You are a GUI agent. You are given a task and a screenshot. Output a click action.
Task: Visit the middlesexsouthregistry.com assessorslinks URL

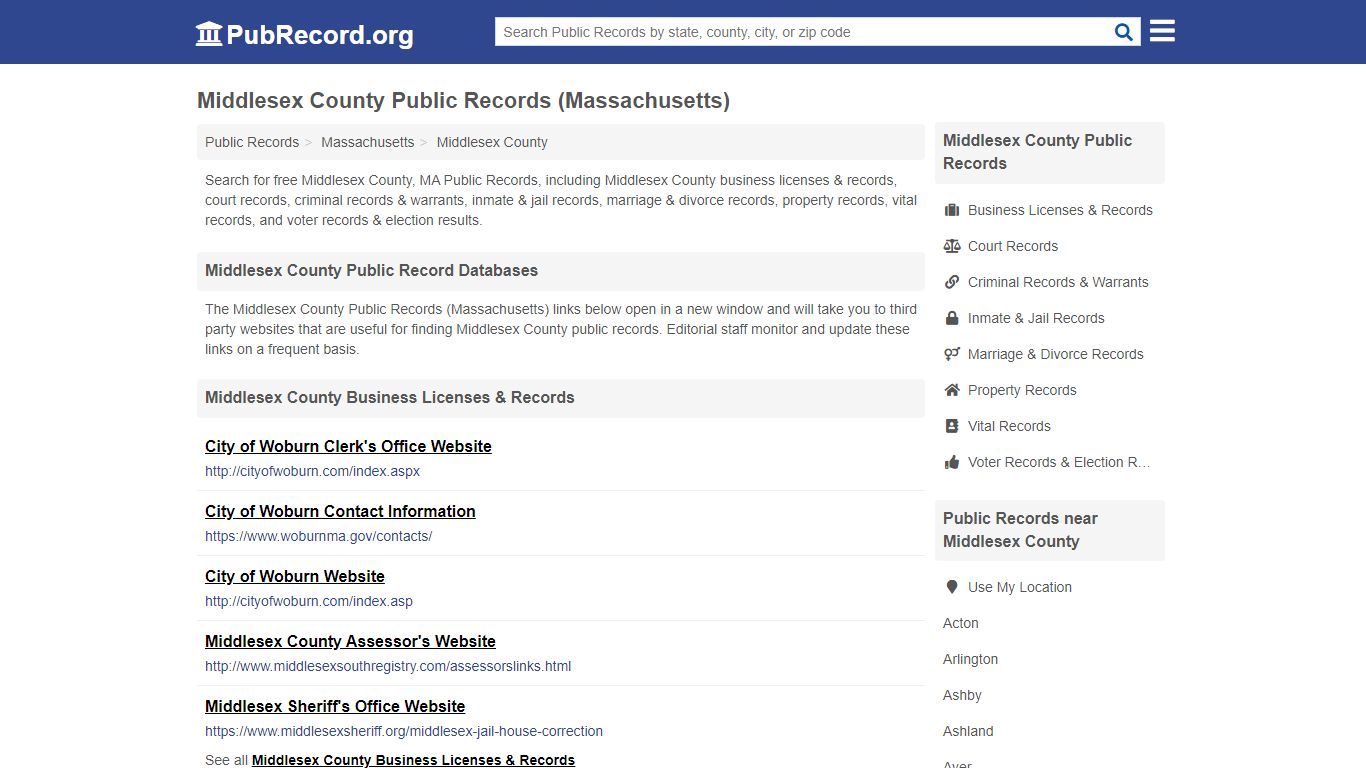coord(388,666)
